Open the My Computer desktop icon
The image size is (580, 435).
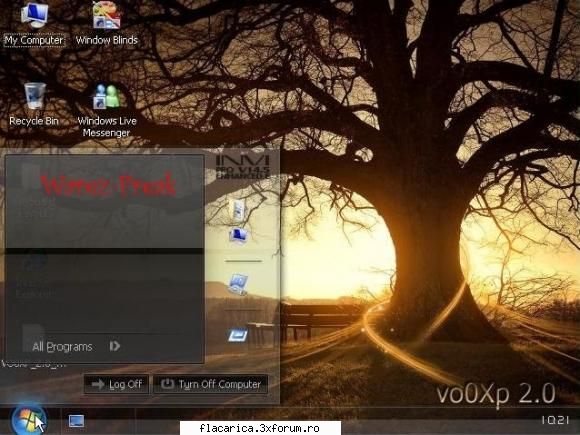[x=34, y=24]
